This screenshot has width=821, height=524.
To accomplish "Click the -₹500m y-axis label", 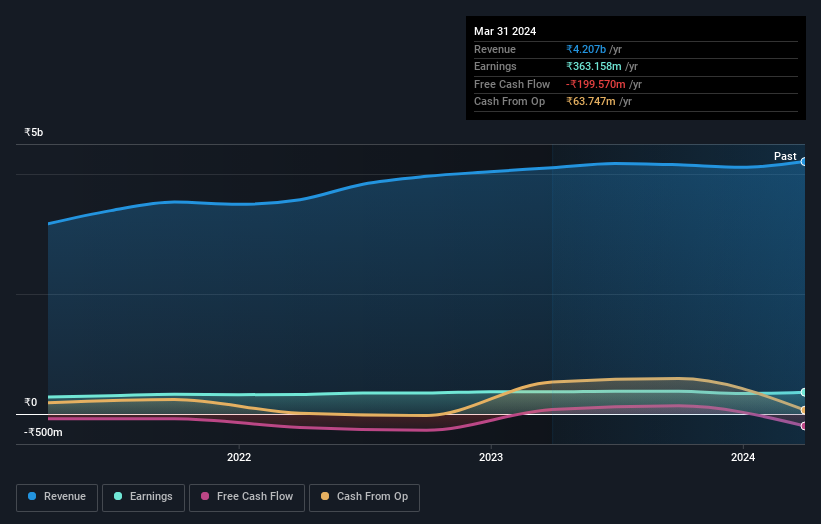I will [x=43, y=432].
